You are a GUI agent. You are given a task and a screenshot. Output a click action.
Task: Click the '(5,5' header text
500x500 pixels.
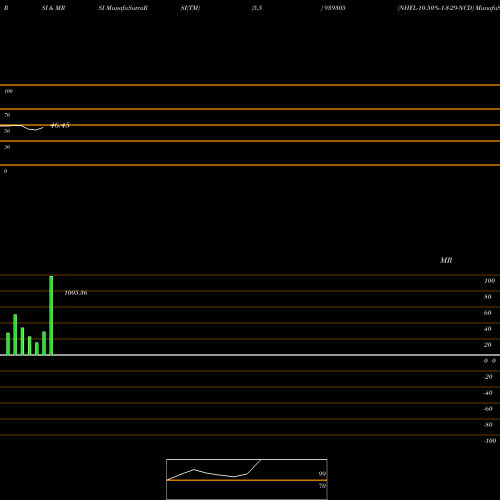click(x=257, y=8)
